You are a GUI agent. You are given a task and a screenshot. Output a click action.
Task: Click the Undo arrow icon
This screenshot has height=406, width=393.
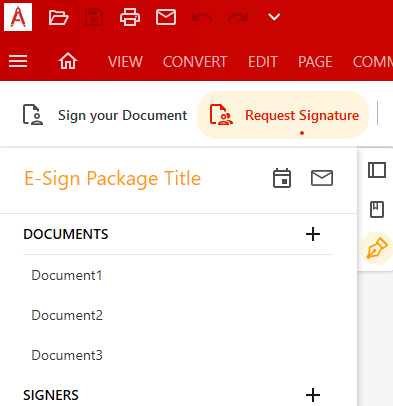tap(202, 17)
